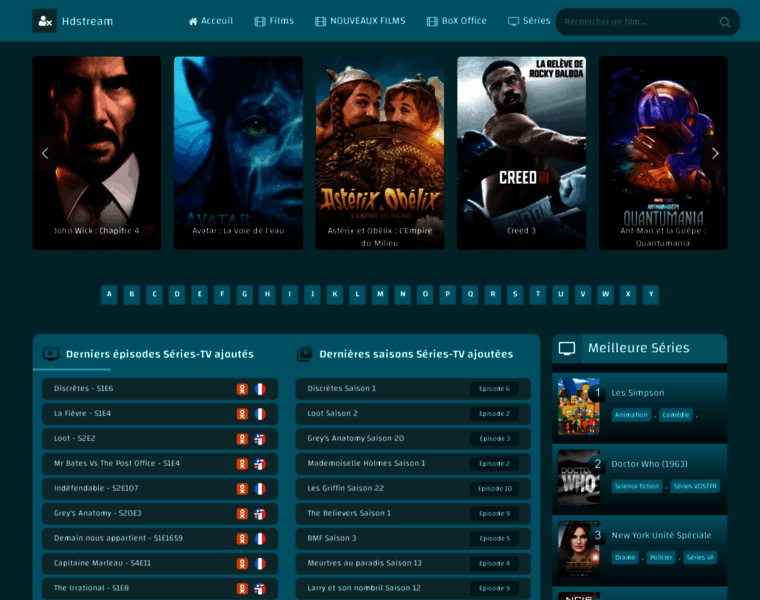Click icon beside Dernières saisons heading
This screenshot has height=600, width=760.
[x=304, y=354]
